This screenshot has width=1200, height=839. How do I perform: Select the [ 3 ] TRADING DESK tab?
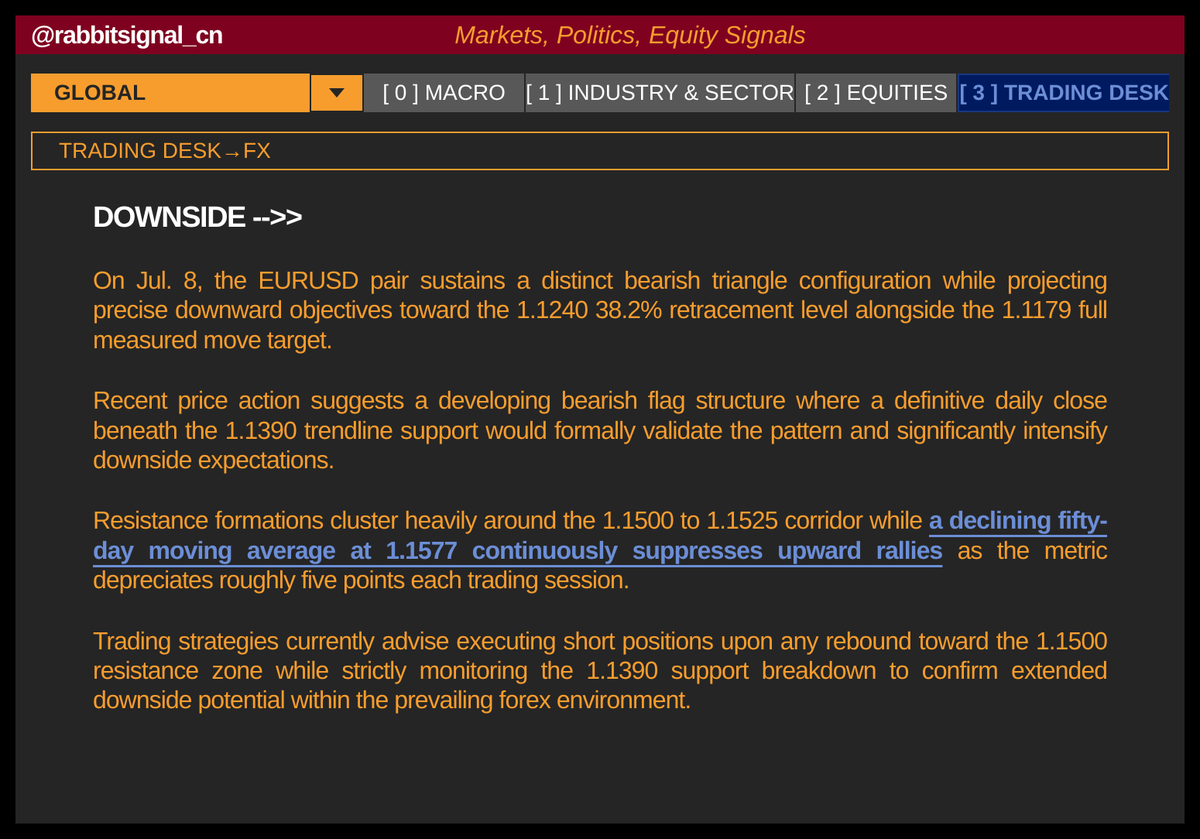pyautogui.click(x=1063, y=93)
